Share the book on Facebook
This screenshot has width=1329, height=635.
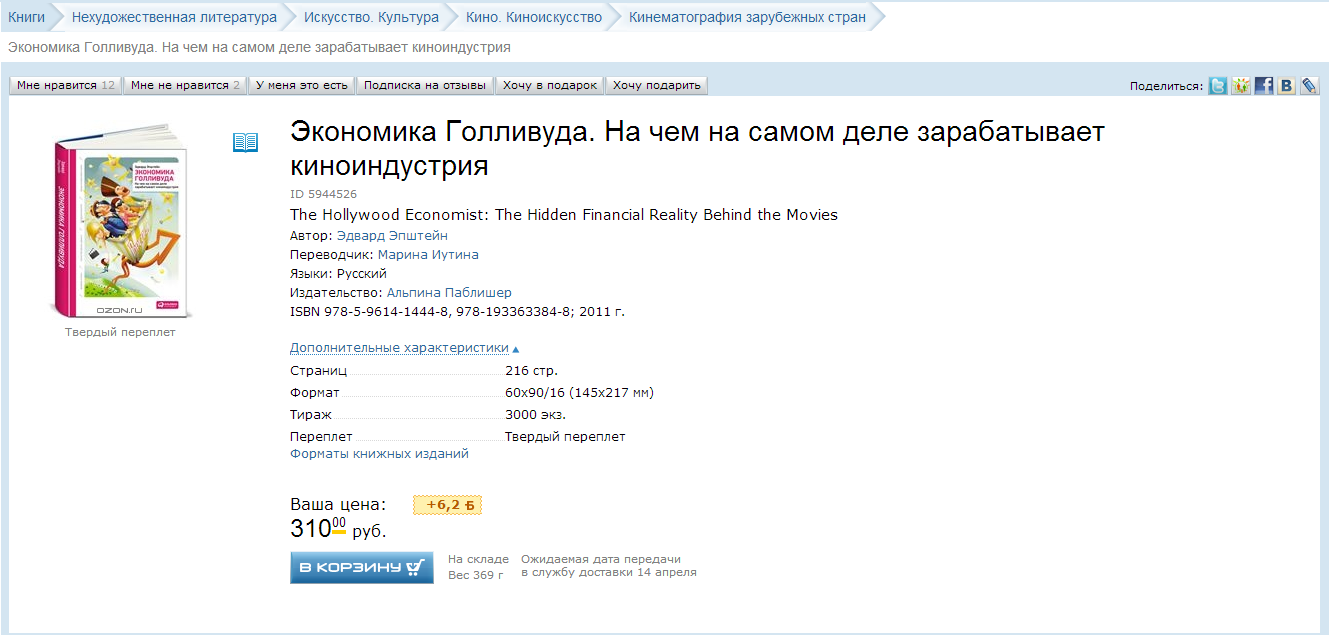coord(1264,86)
